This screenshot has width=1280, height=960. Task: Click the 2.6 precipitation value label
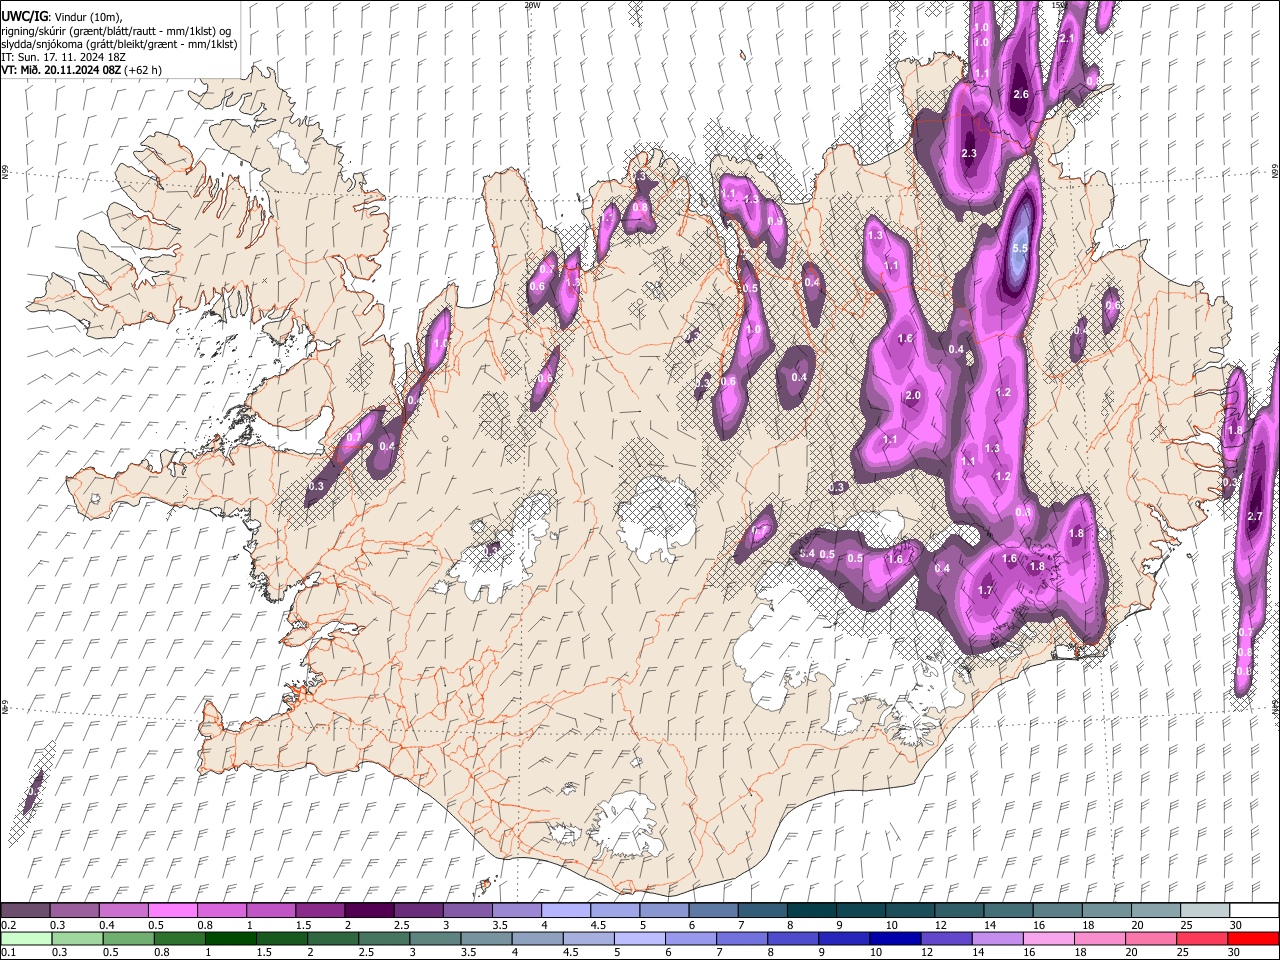[1021, 94]
